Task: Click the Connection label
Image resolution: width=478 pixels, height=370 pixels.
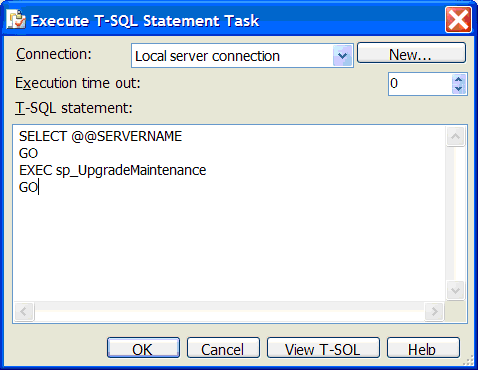Action: point(54,54)
